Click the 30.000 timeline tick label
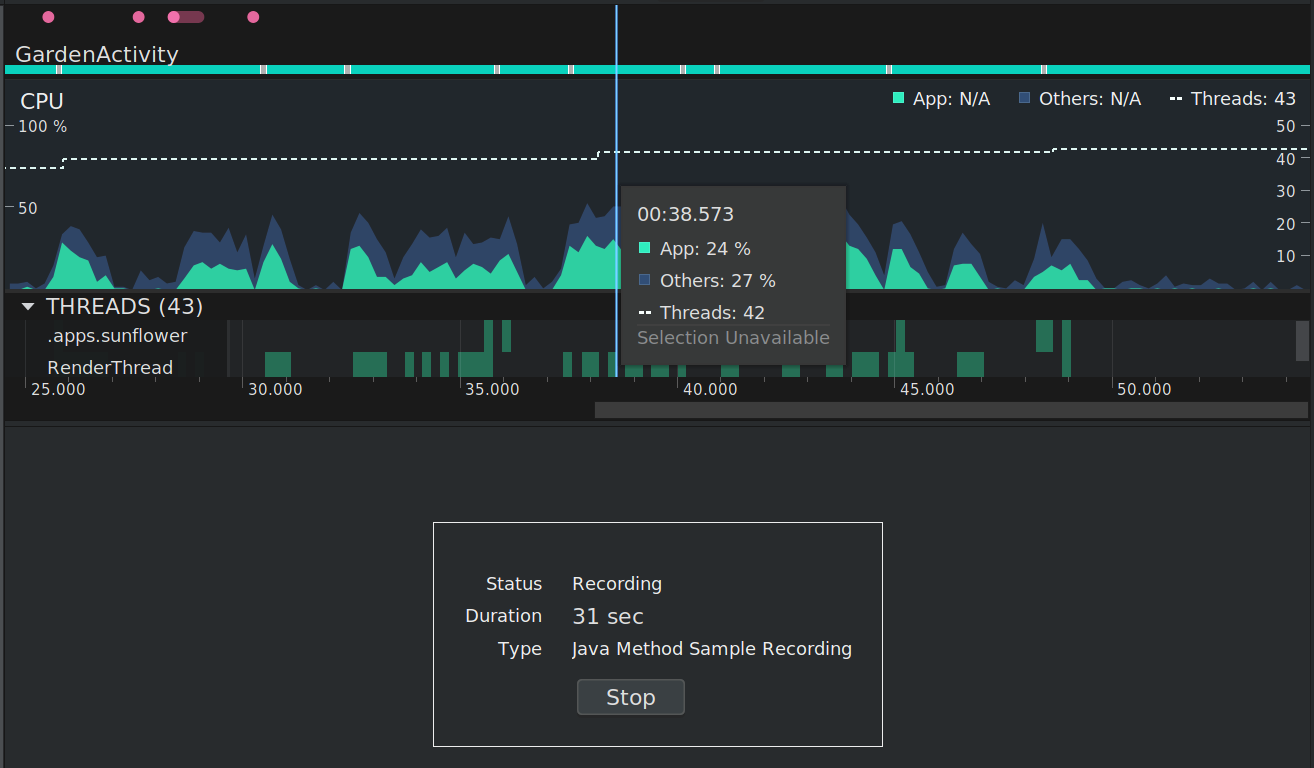 tap(275, 390)
